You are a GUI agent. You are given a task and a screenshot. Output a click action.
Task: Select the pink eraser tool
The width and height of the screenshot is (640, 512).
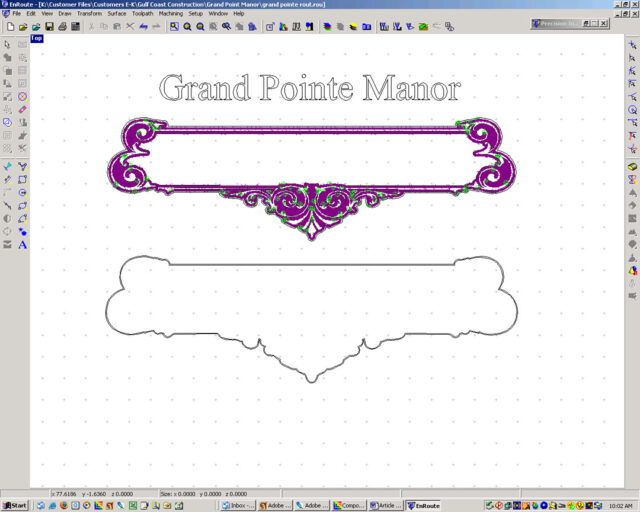click(22, 109)
